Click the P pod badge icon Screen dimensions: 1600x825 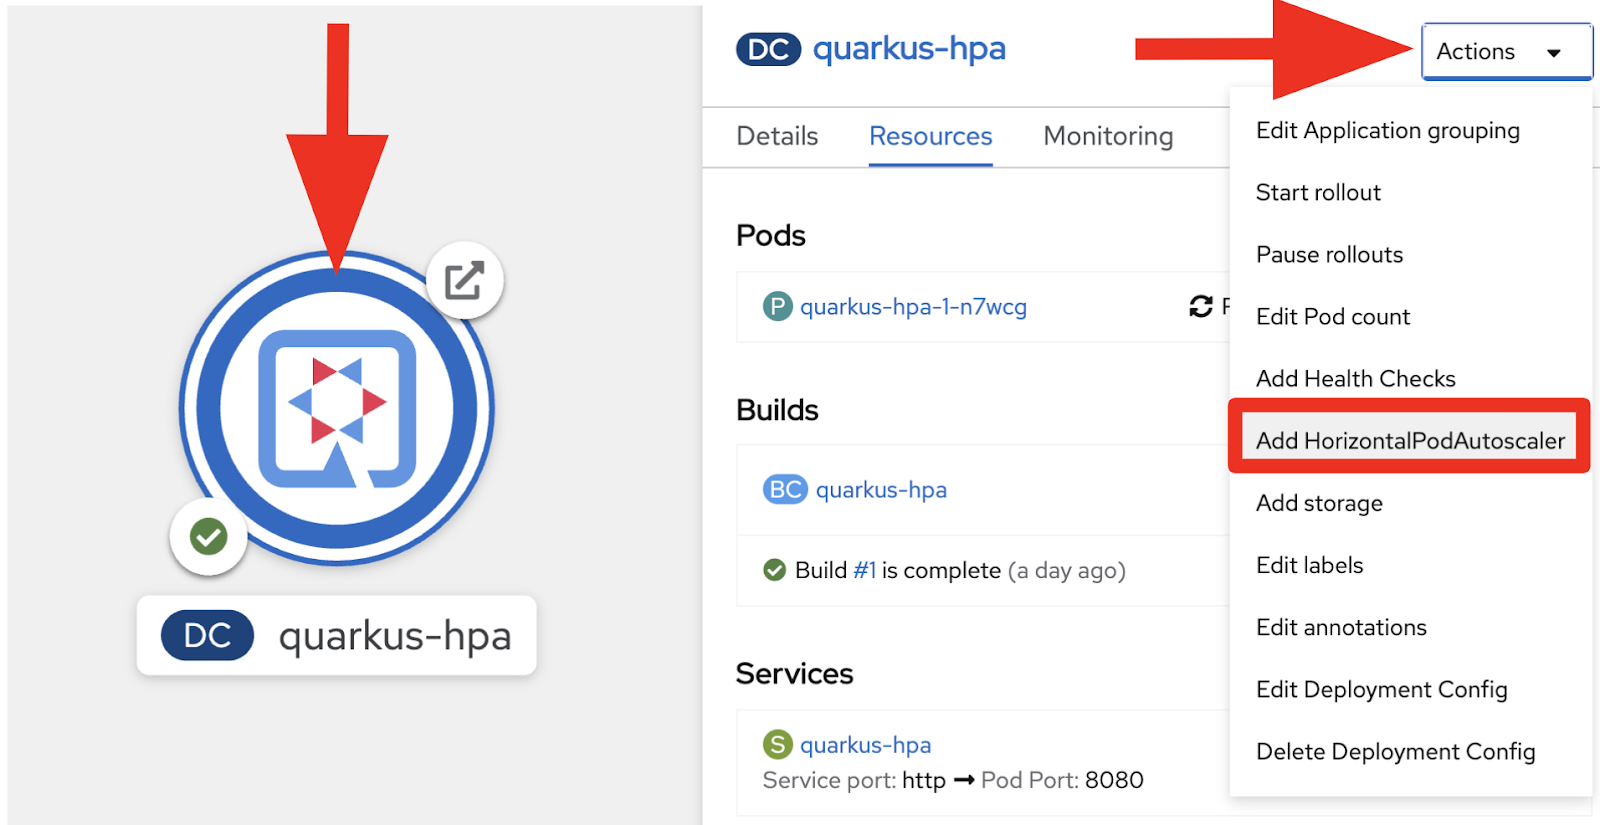777,307
